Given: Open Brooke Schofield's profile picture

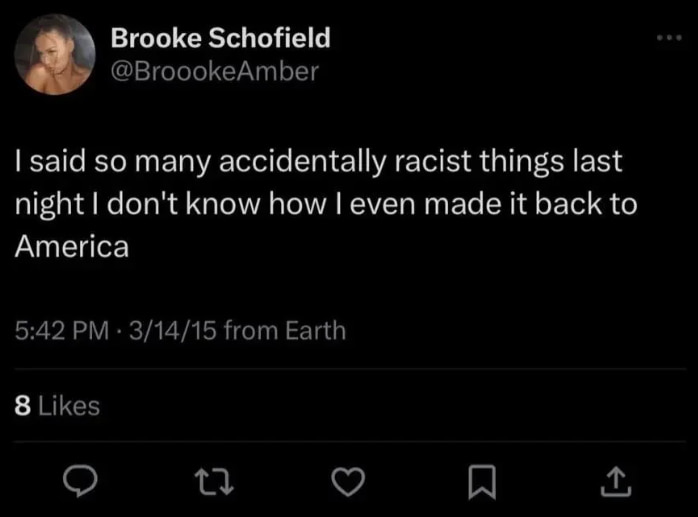Looking at the screenshot, I should coord(56,57).
